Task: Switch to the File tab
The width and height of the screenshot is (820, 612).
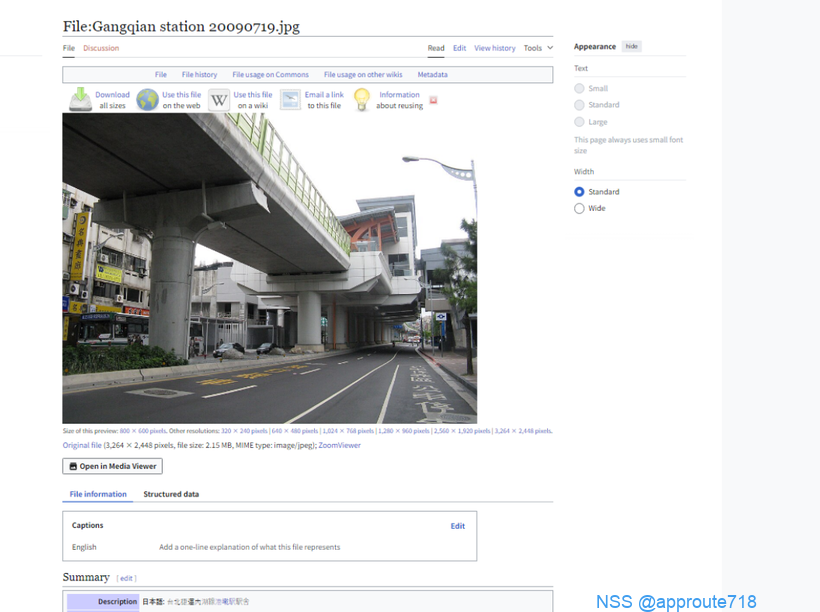Action: click(69, 48)
